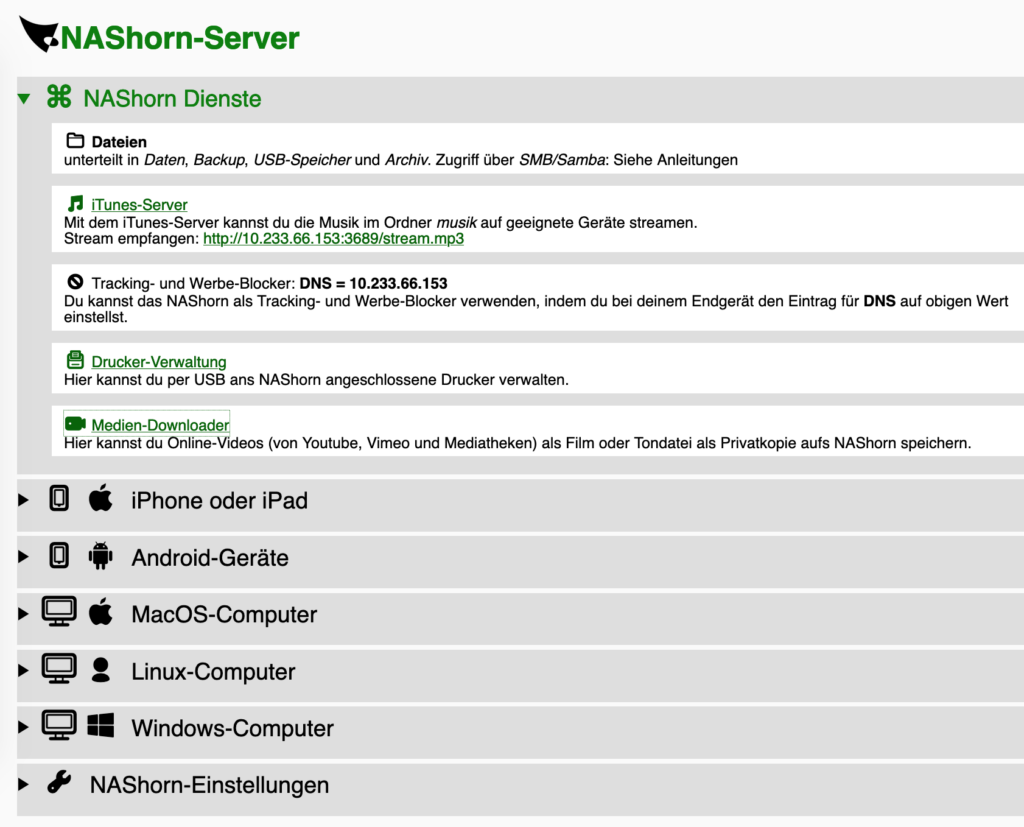Click the wrench icon for NAShorn-Einstellungen

[x=59, y=782]
